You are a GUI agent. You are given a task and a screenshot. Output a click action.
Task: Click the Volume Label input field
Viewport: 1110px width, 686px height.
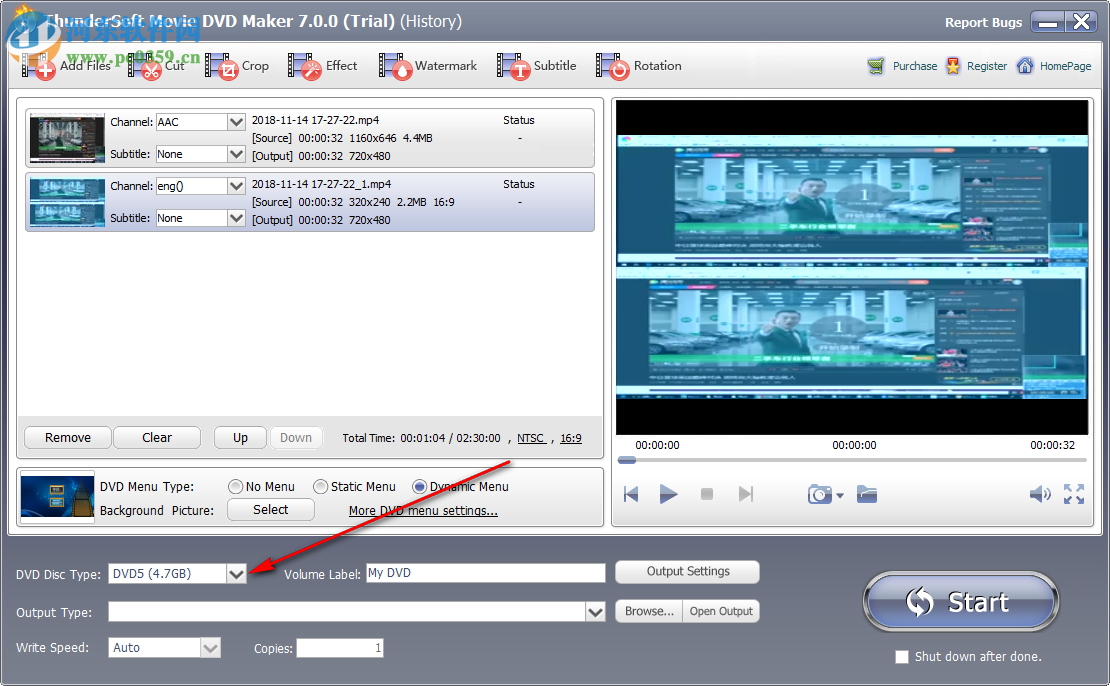tap(485, 572)
